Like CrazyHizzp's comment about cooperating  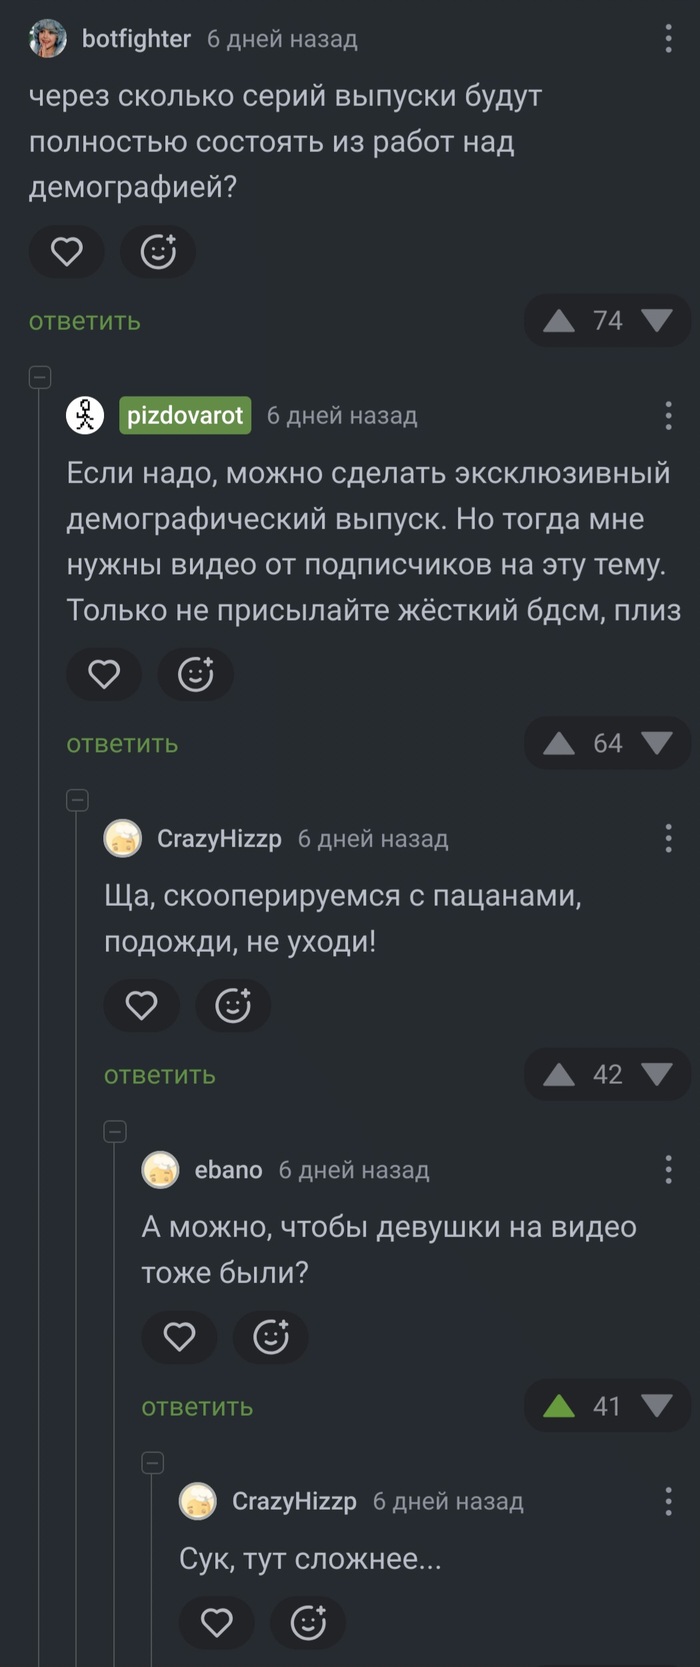coord(141,1006)
